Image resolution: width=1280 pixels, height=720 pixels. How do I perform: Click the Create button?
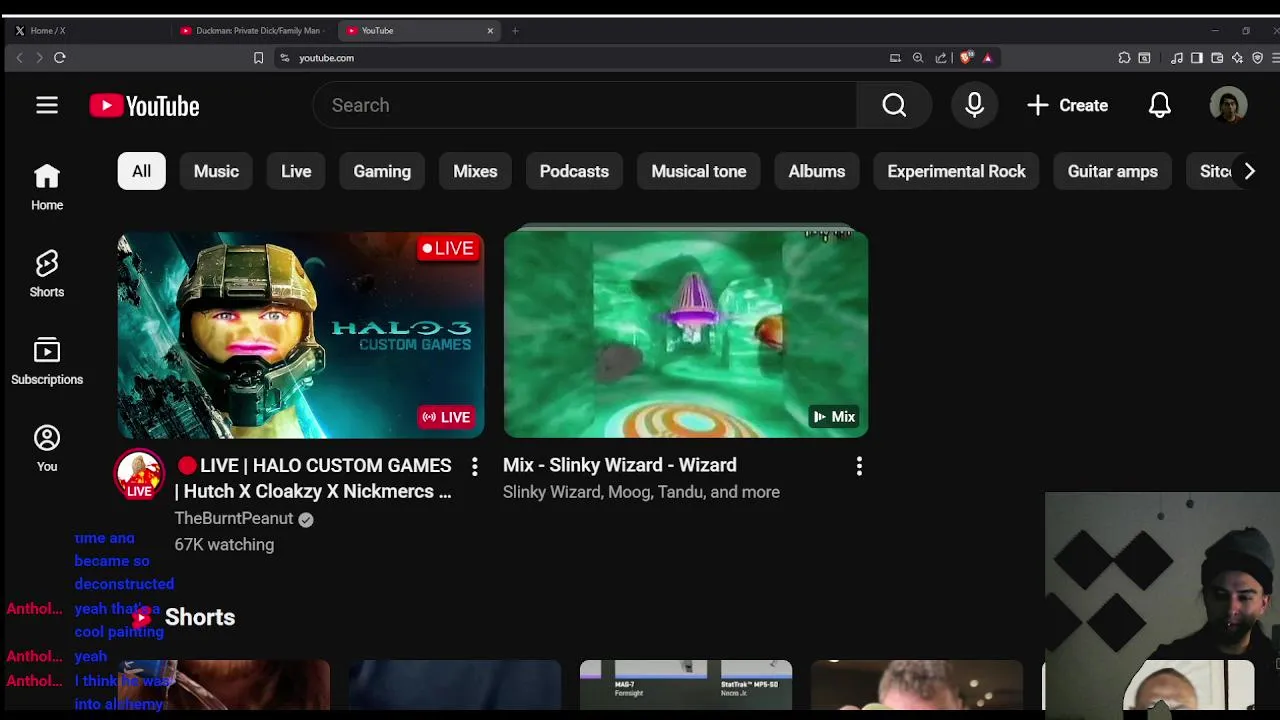(x=1067, y=105)
